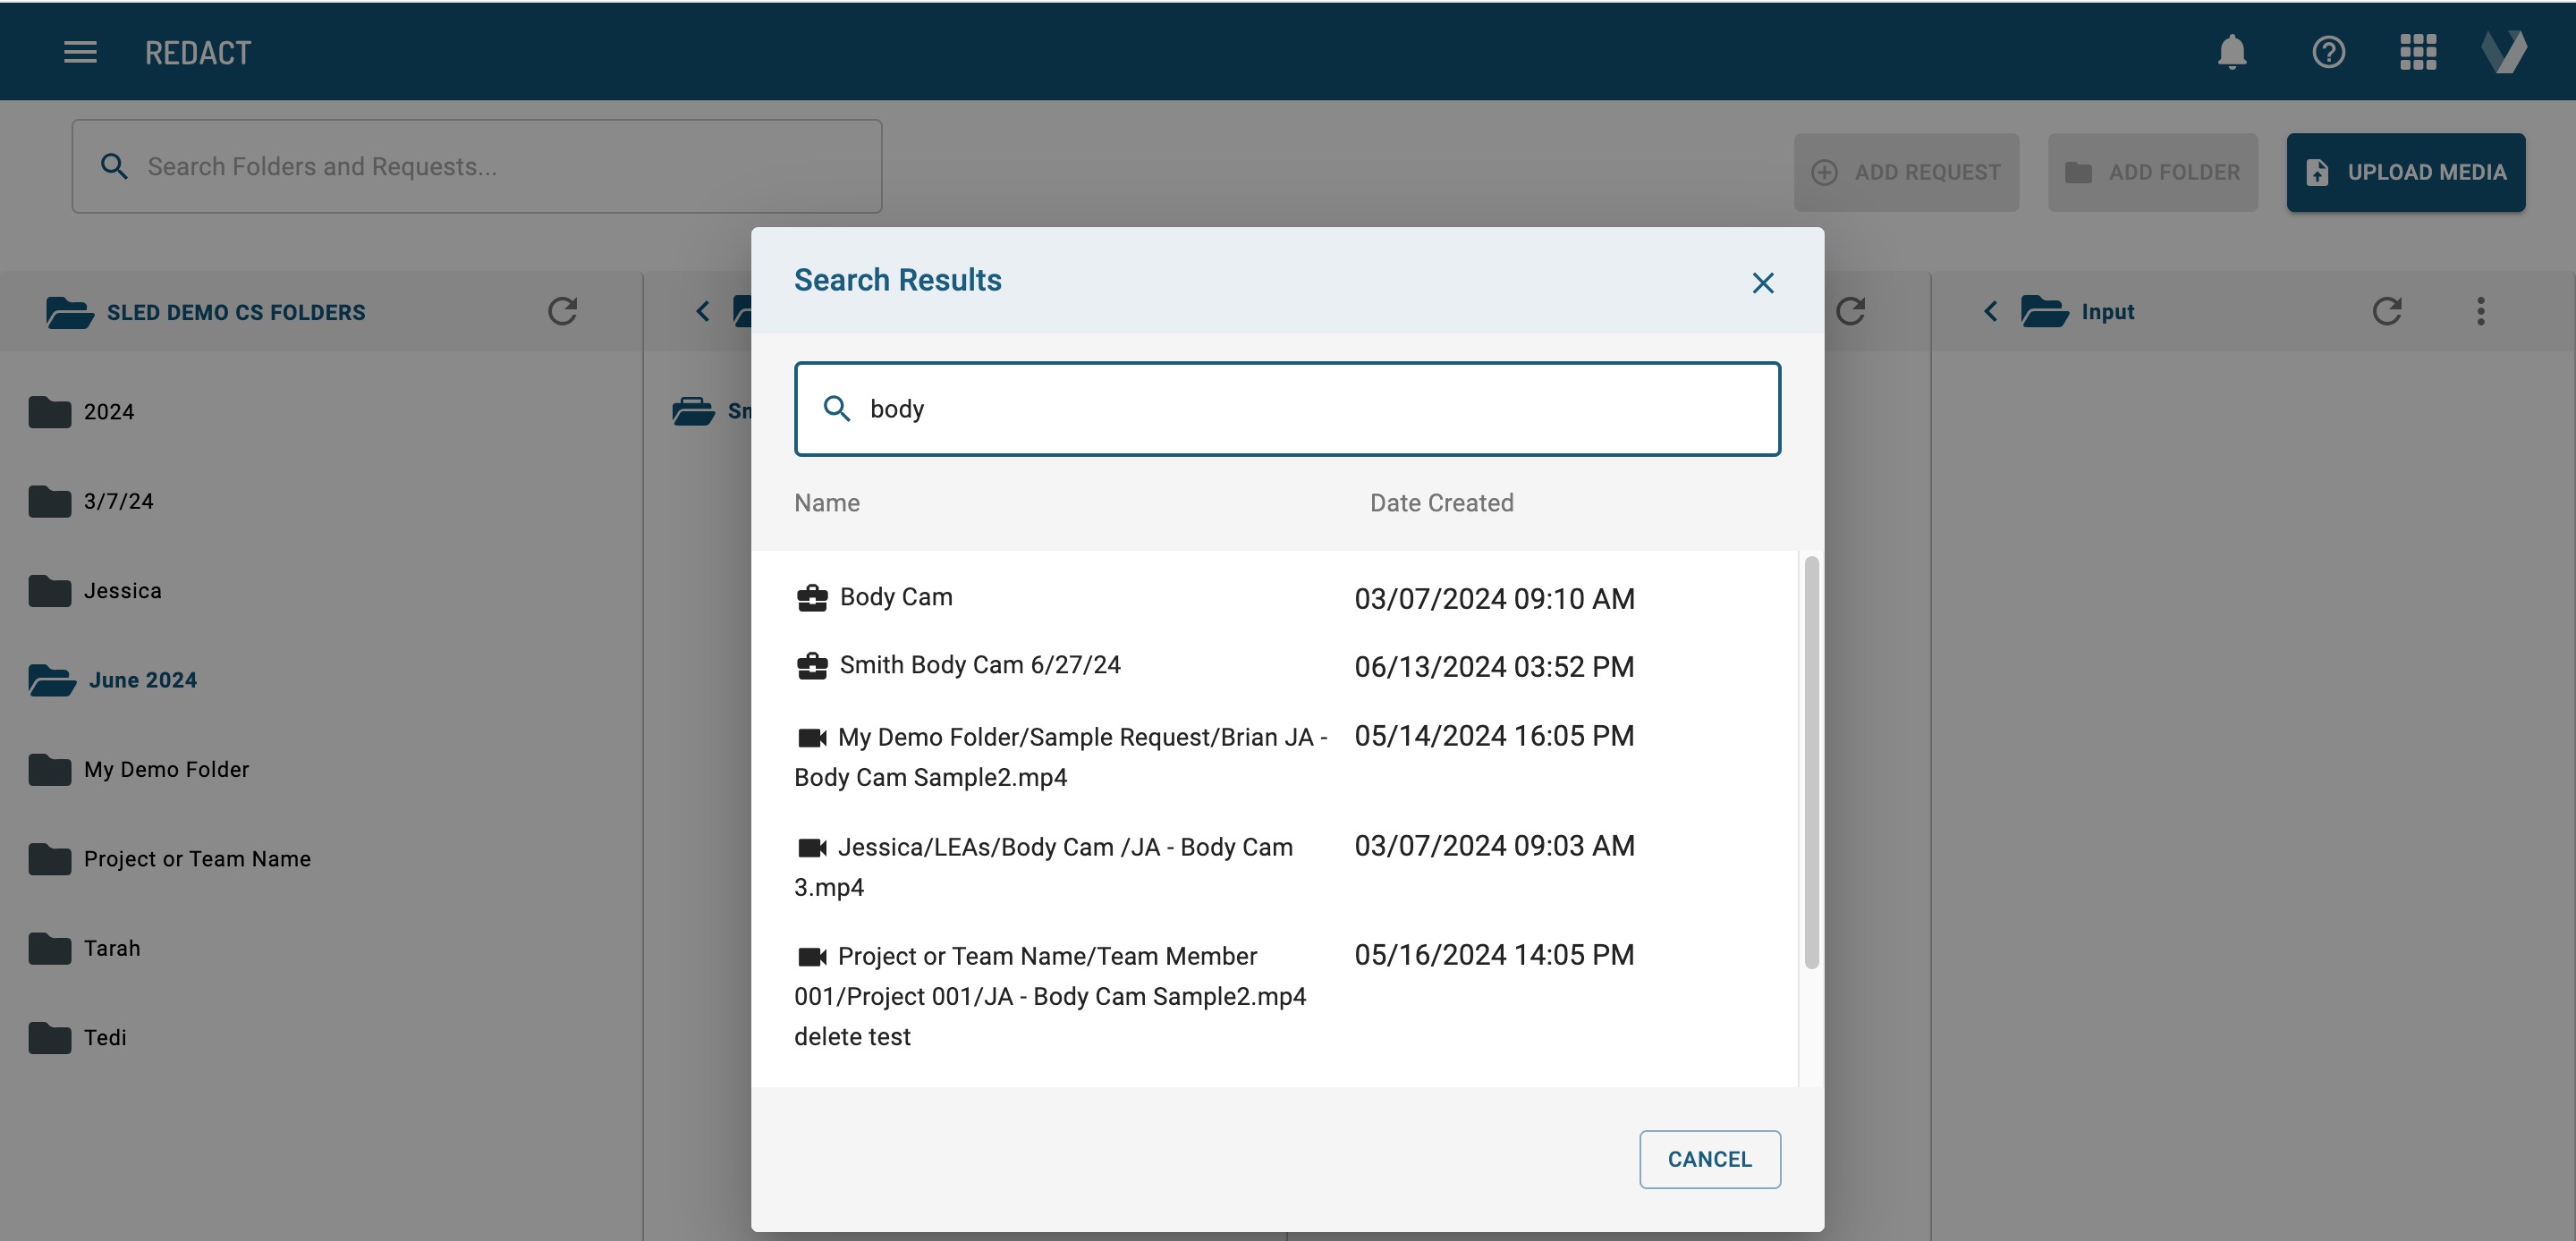
Task: Select the Smith Body Cam 6/27/24 result
Action: tap(979, 665)
